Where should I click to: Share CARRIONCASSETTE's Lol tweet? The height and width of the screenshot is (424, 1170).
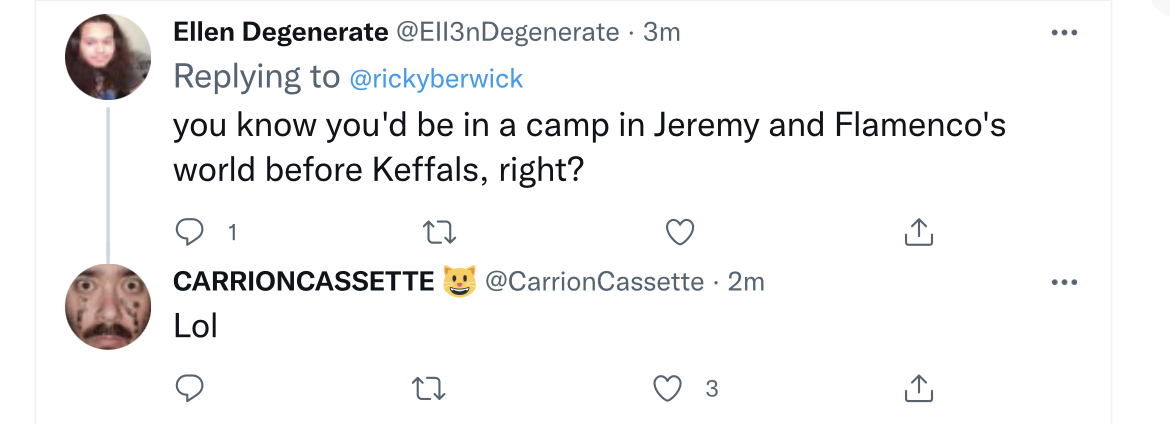click(919, 388)
